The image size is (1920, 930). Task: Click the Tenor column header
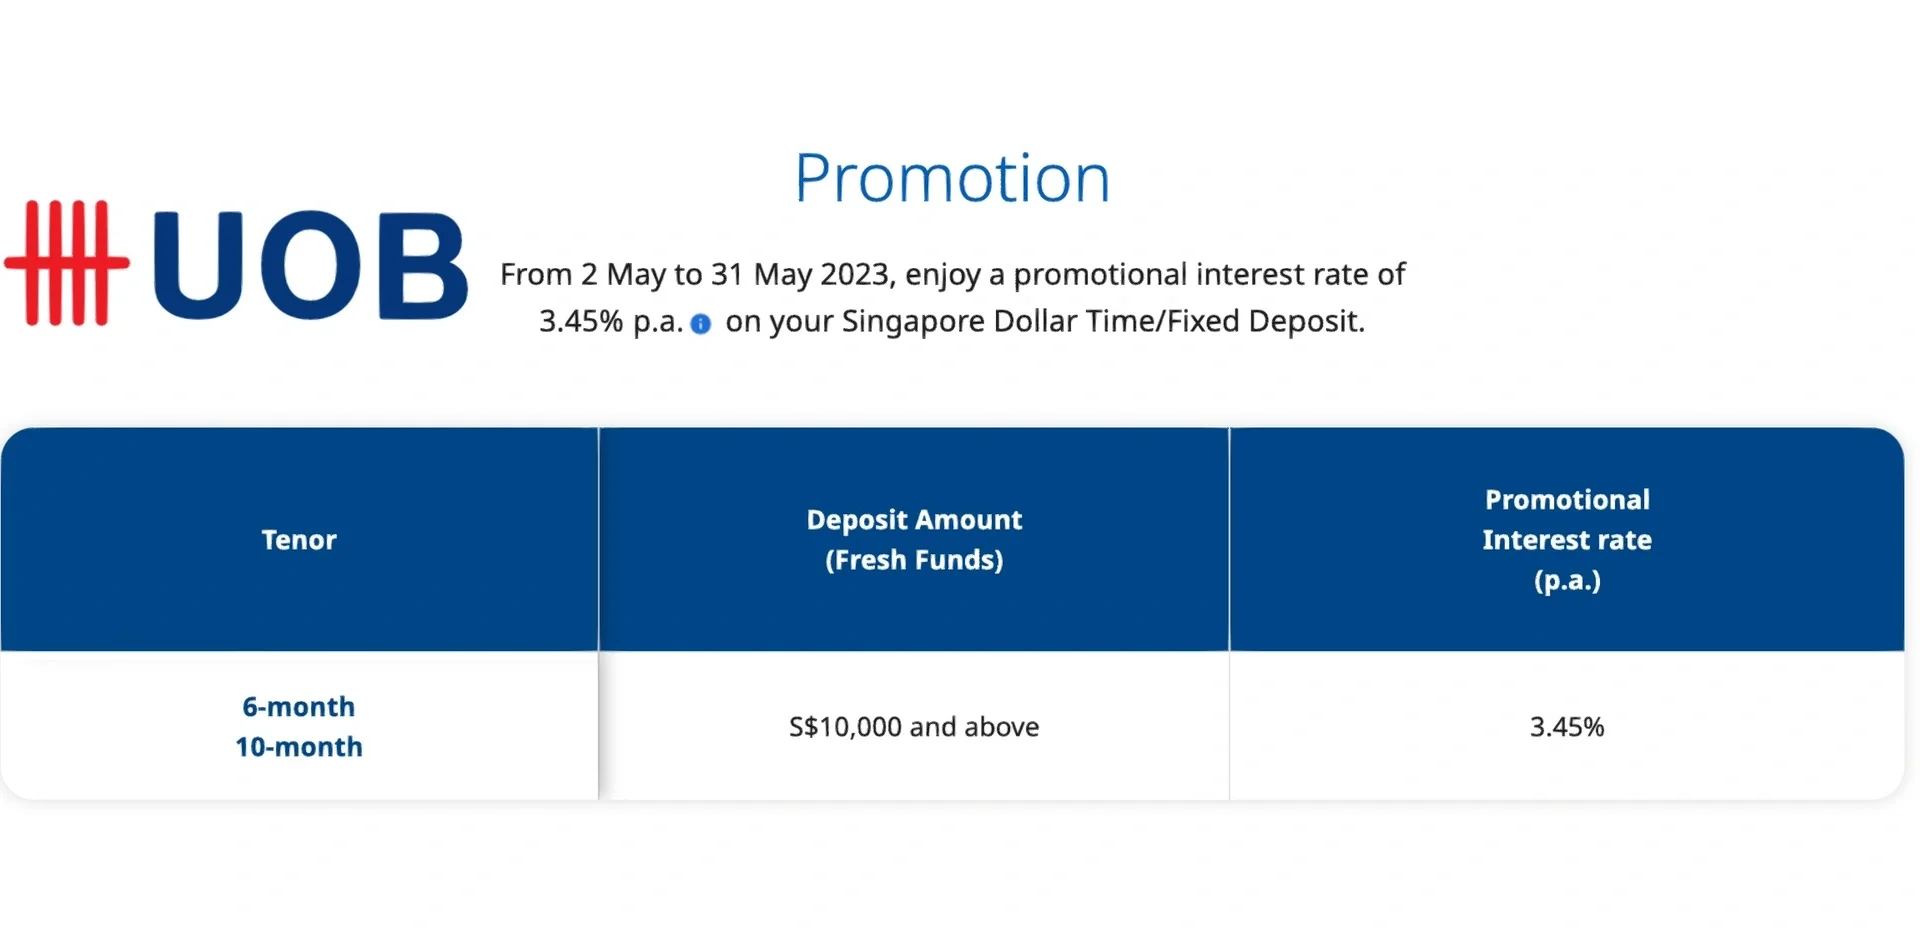coord(299,540)
